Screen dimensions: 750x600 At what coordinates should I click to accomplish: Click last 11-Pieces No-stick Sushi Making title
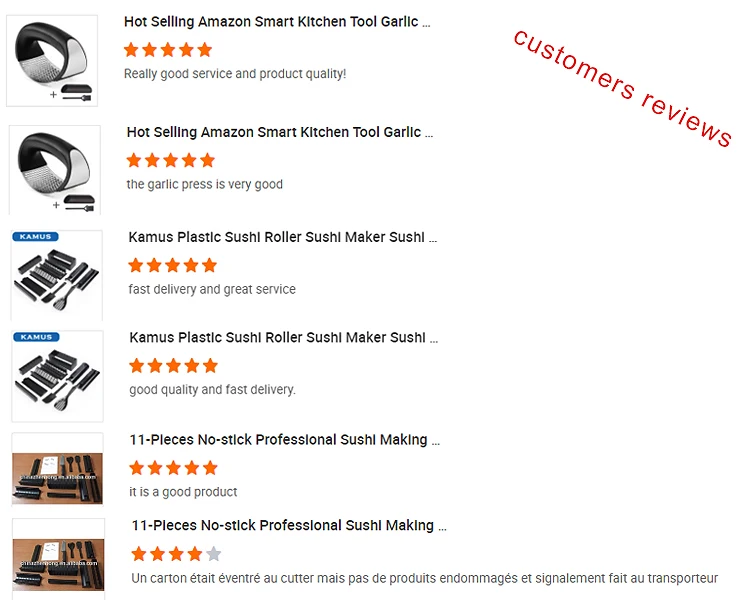(x=289, y=526)
